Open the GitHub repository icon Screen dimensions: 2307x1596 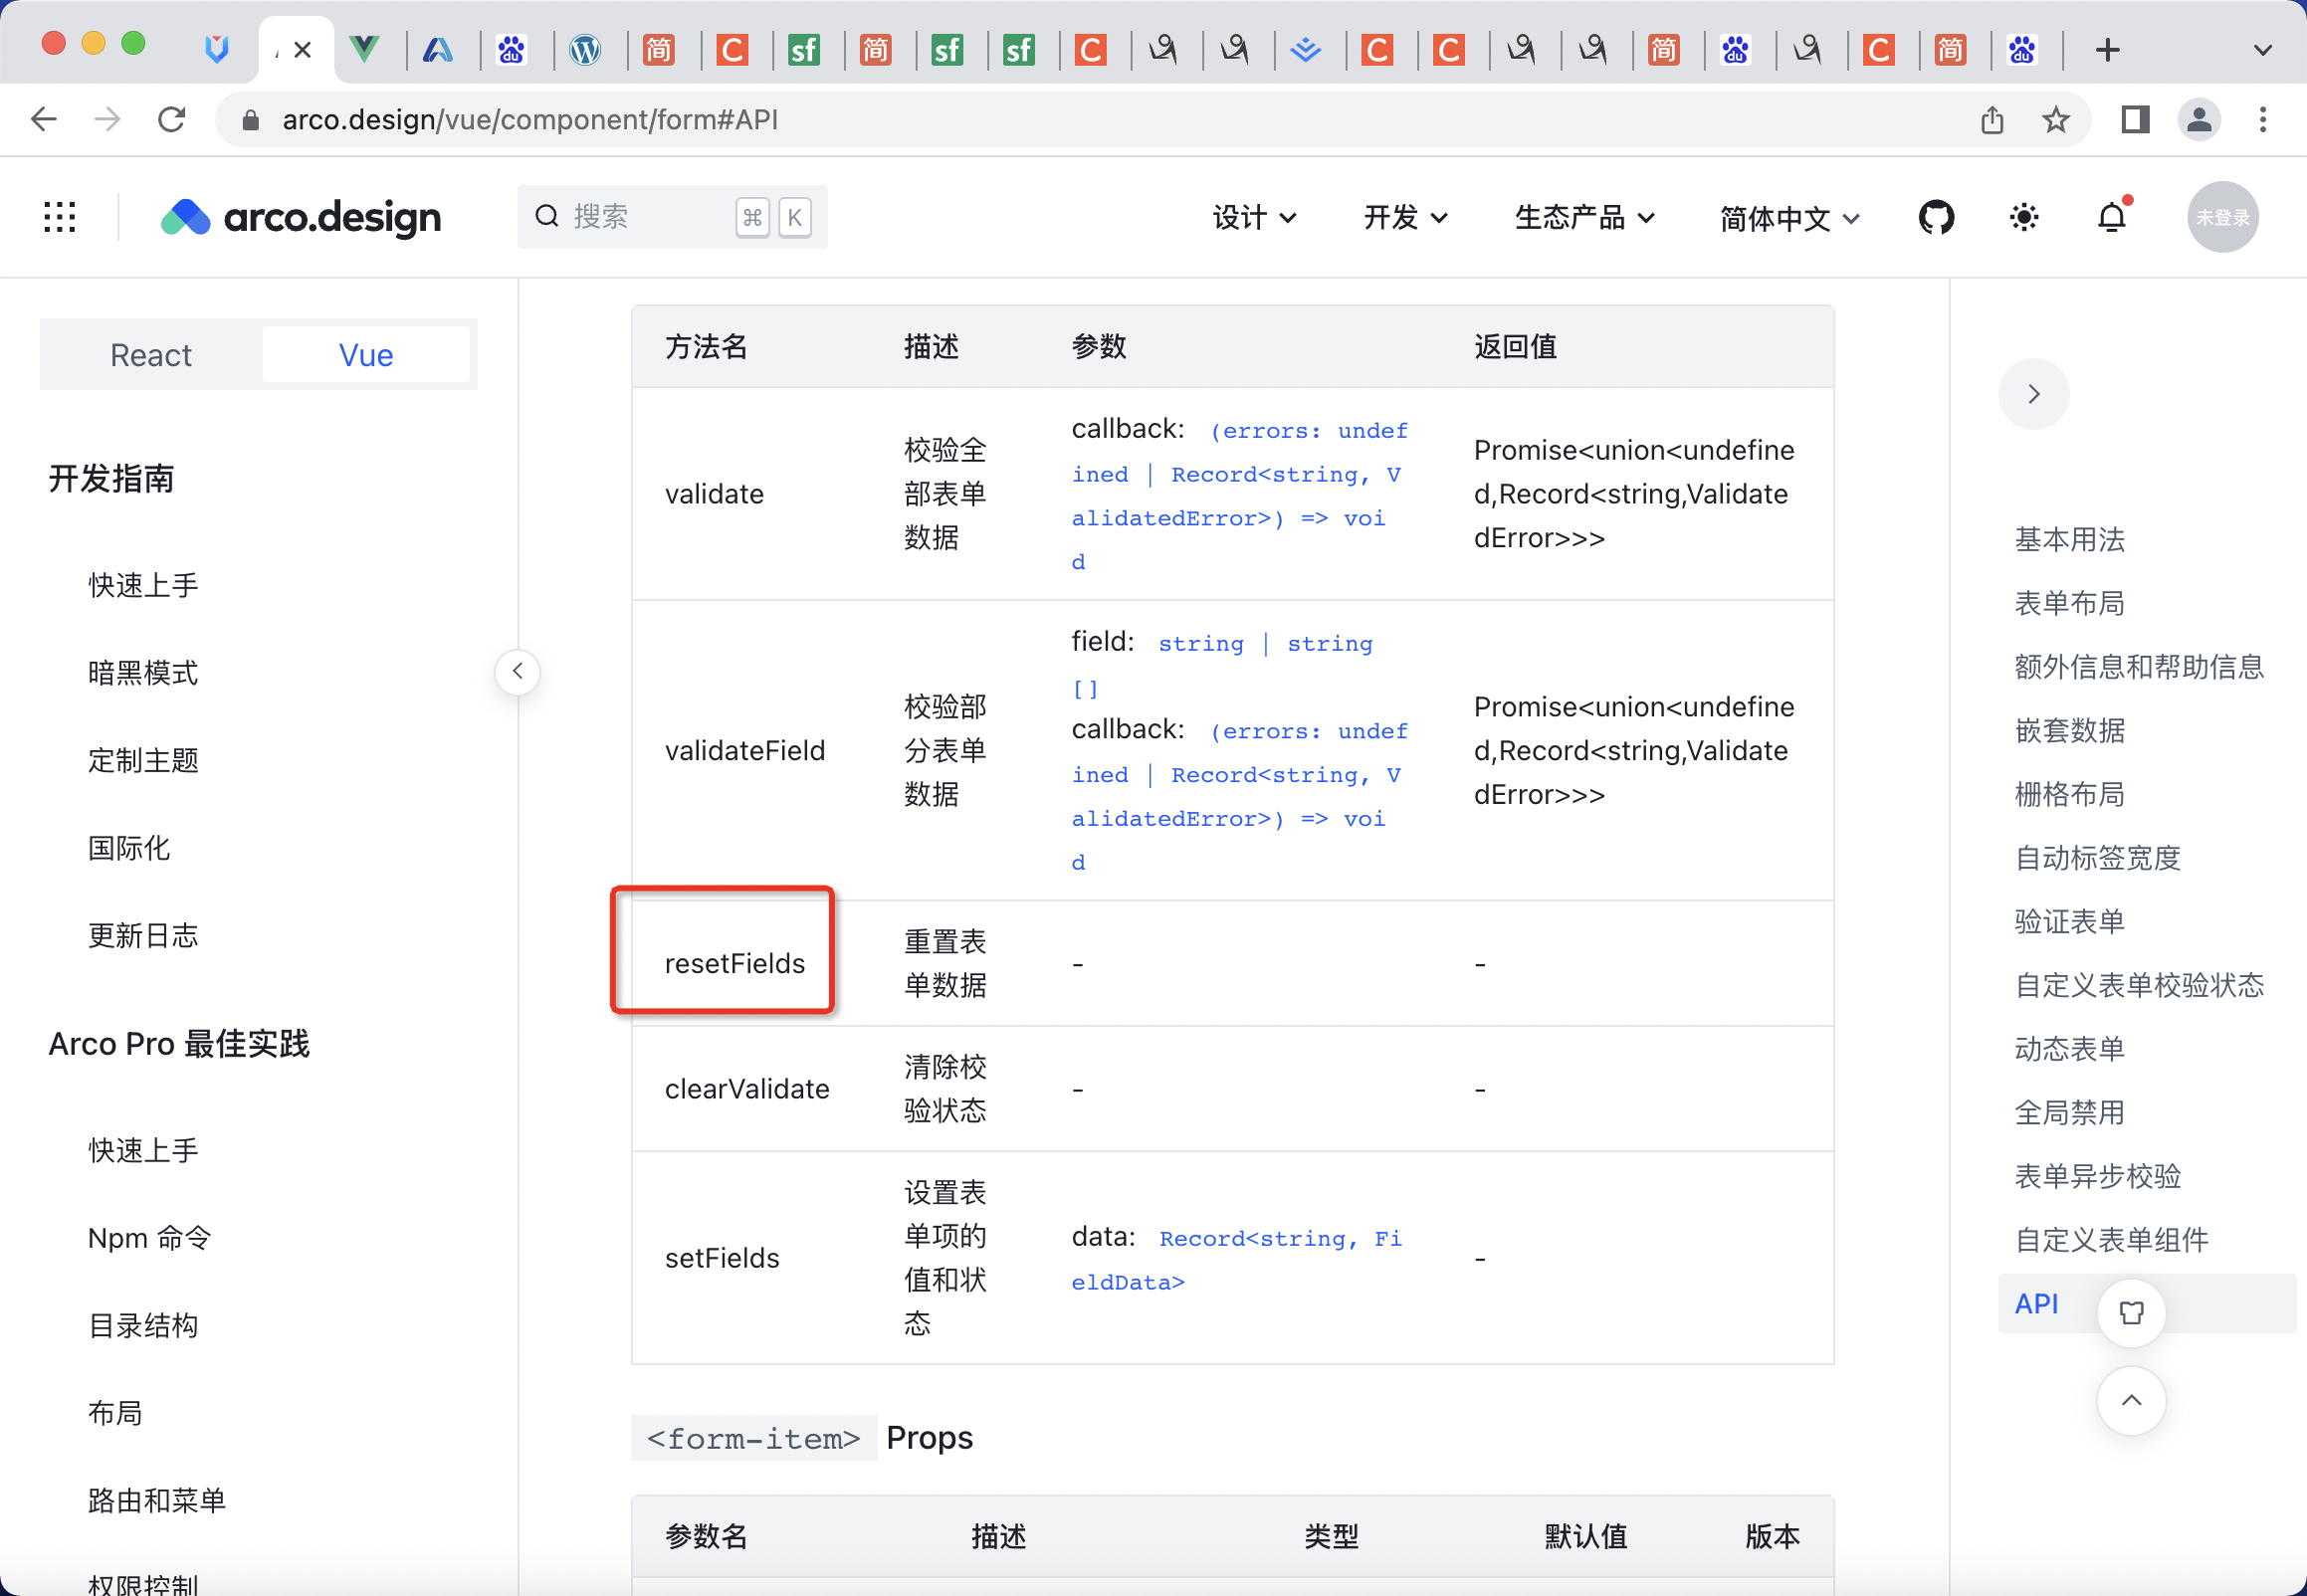[x=1936, y=217]
